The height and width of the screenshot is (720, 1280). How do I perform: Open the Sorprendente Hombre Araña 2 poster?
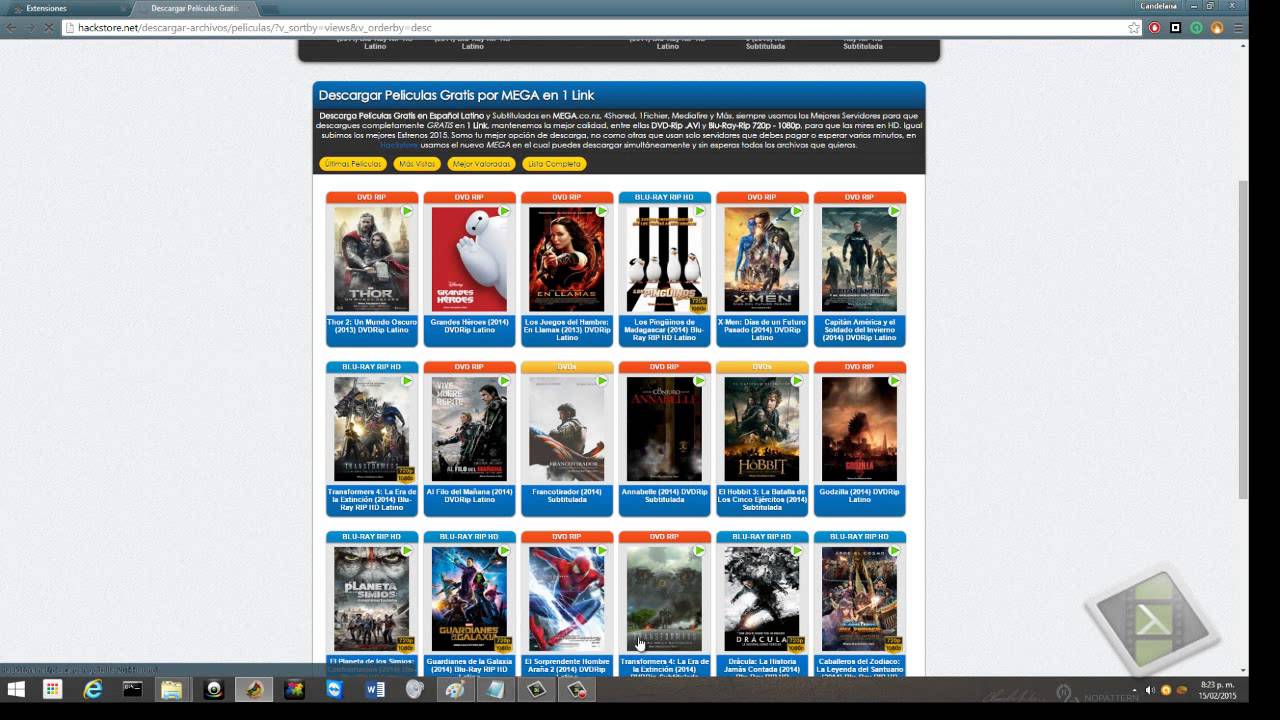(566, 599)
